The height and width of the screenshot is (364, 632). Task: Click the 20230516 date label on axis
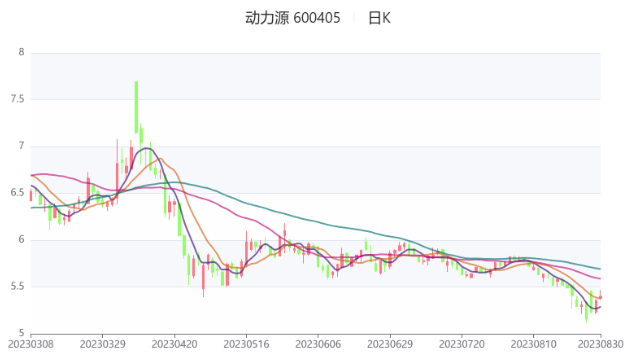246,345
